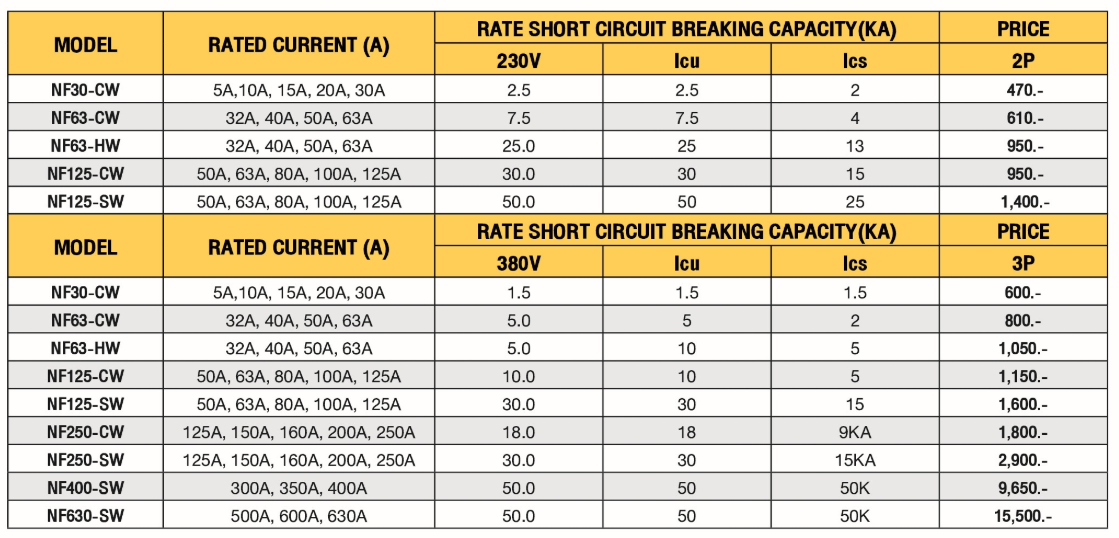The width and height of the screenshot is (1119, 538).
Task: Click the 15KA Ics value
Action: pyautogui.click(x=854, y=460)
